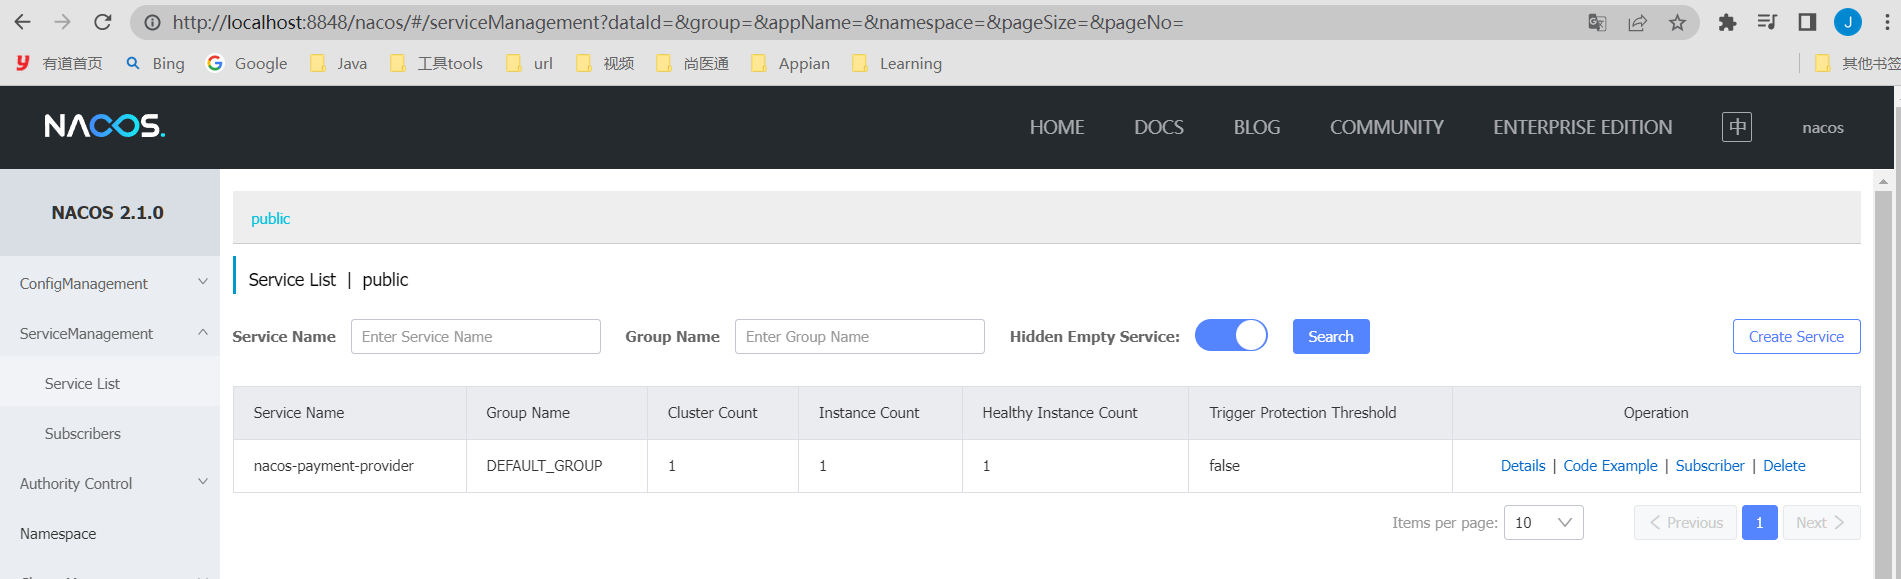Screen dimensions: 1901x579
Task: Open Code Example for nacos-payment-provider
Action: point(1610,466)
